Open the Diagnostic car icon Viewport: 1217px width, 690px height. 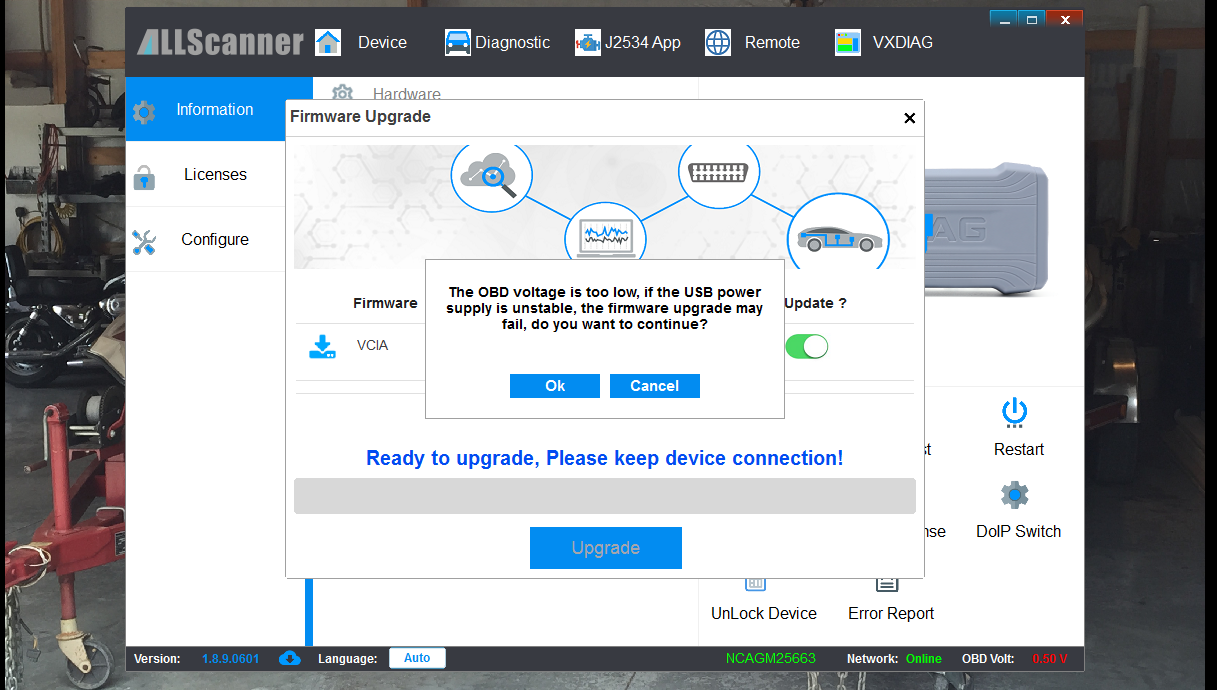click(458, 42)
